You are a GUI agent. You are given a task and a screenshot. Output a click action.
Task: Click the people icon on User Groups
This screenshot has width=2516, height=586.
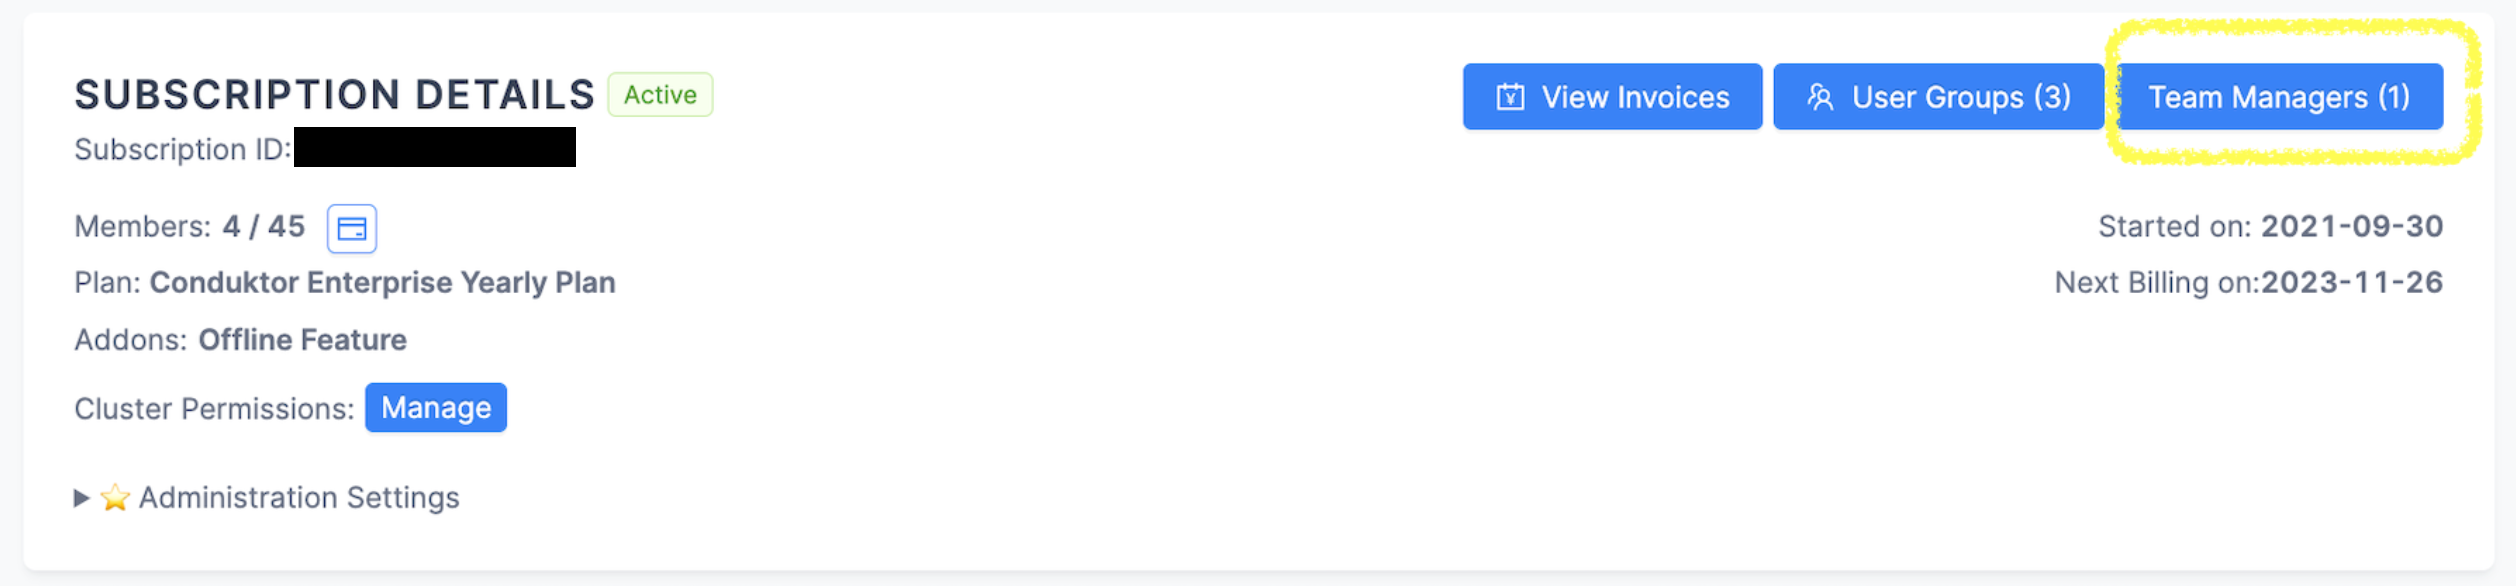[1820, 97]
